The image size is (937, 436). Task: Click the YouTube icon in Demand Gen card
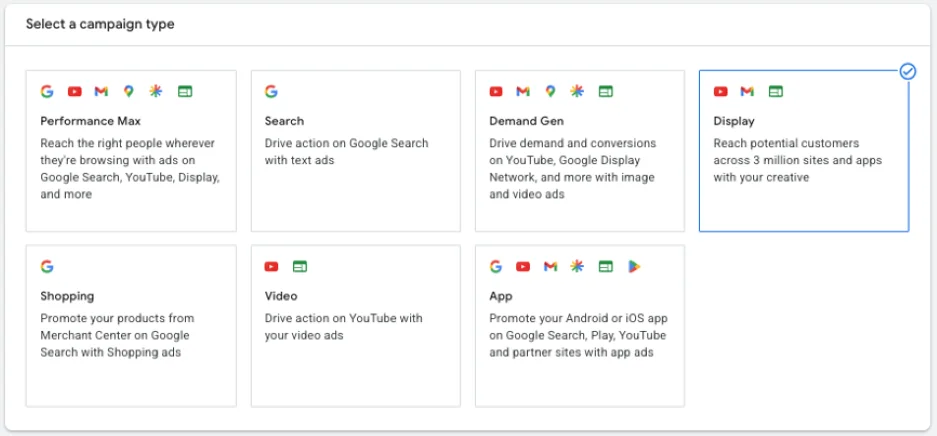point(496,91)
